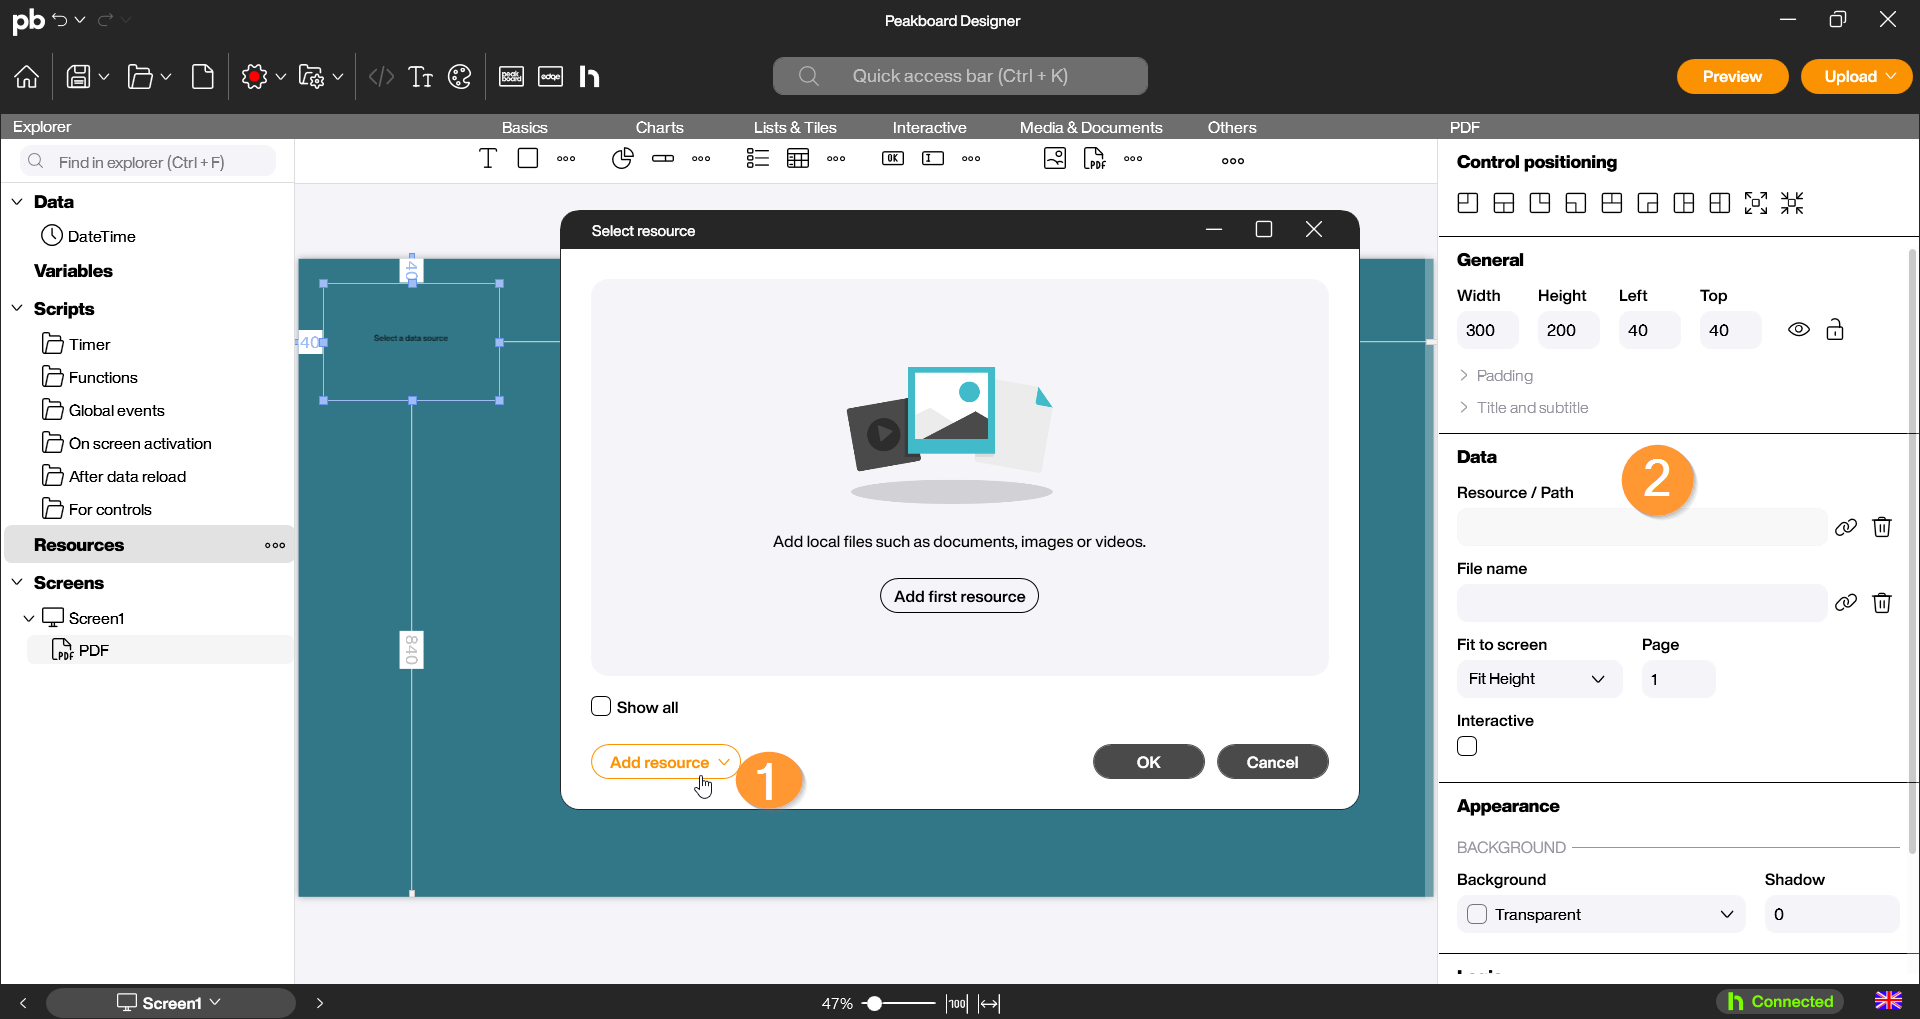
Task: Open the Fit Height dropdown
Action: pos(1537,679)
